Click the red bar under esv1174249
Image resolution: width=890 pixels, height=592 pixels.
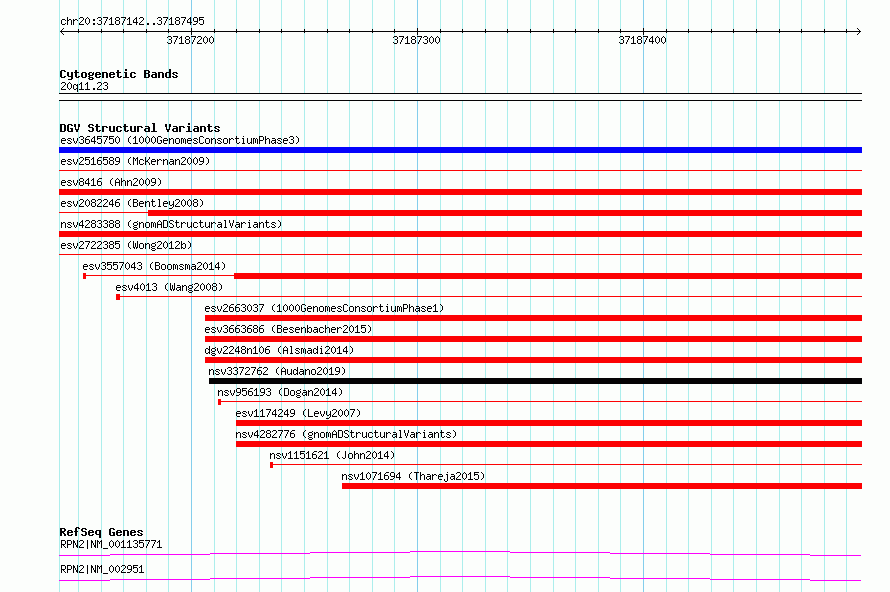tap(549, 423)
